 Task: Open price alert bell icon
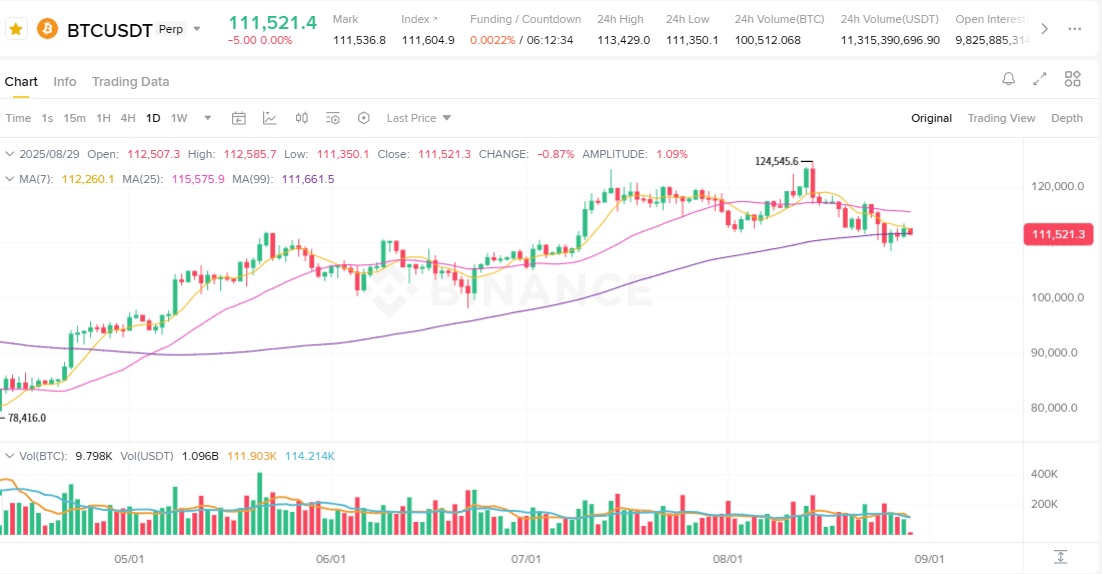[x=1009, y=79]
